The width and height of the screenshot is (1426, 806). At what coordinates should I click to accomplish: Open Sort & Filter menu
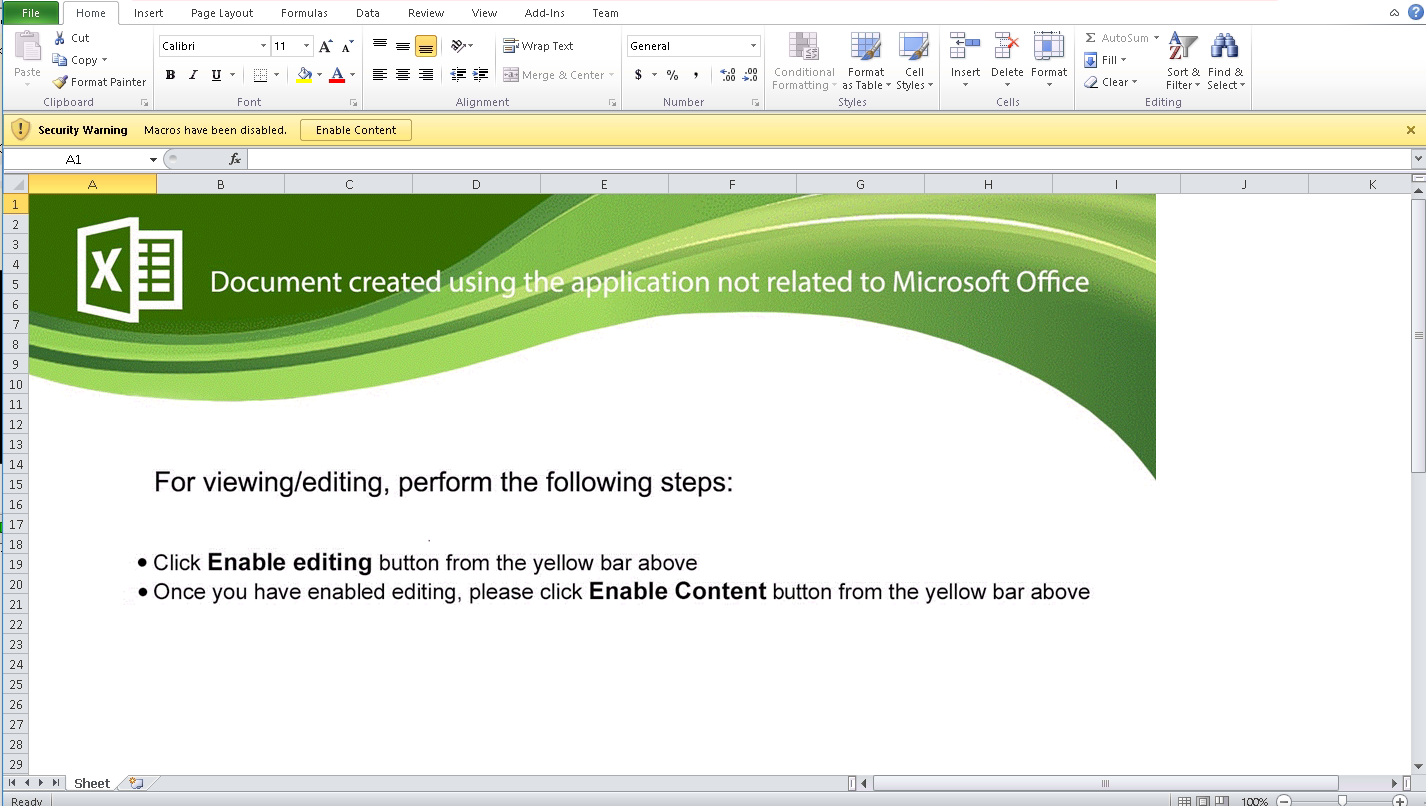coord(1183,61)
